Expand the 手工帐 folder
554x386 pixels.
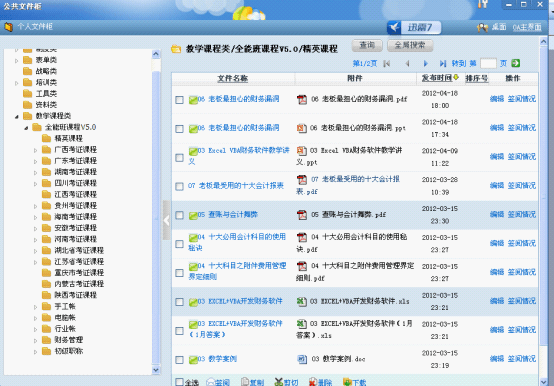pos(35,307)
